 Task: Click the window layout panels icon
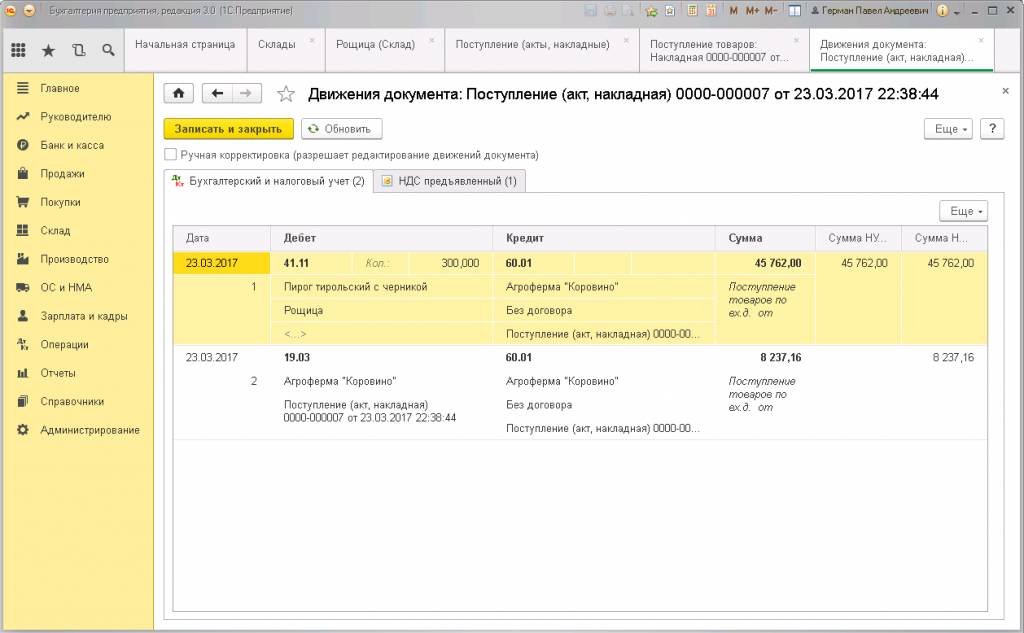click(795, 10)
